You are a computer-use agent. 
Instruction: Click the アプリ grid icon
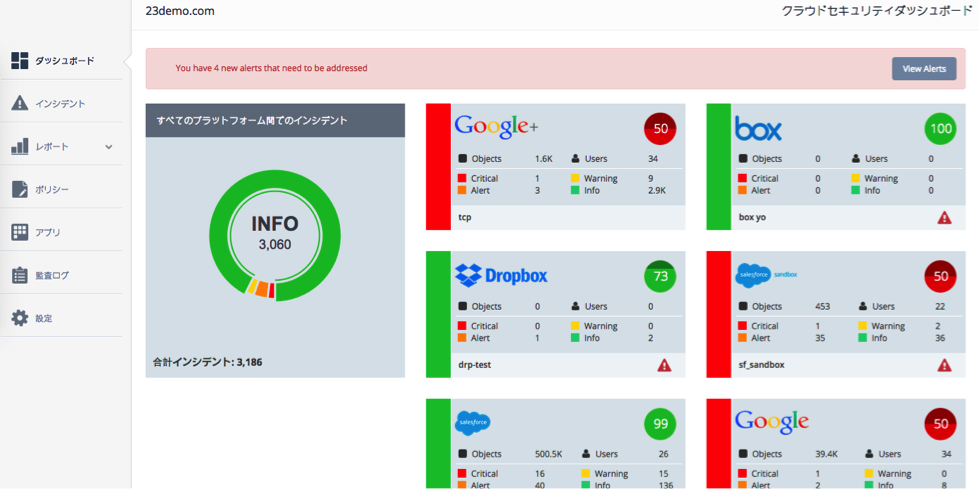tap(20, 232)
